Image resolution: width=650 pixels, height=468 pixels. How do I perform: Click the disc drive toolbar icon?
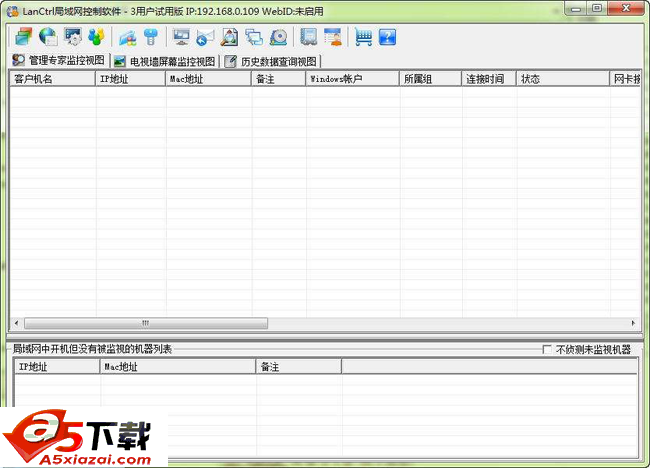click(x=278, y=37)
